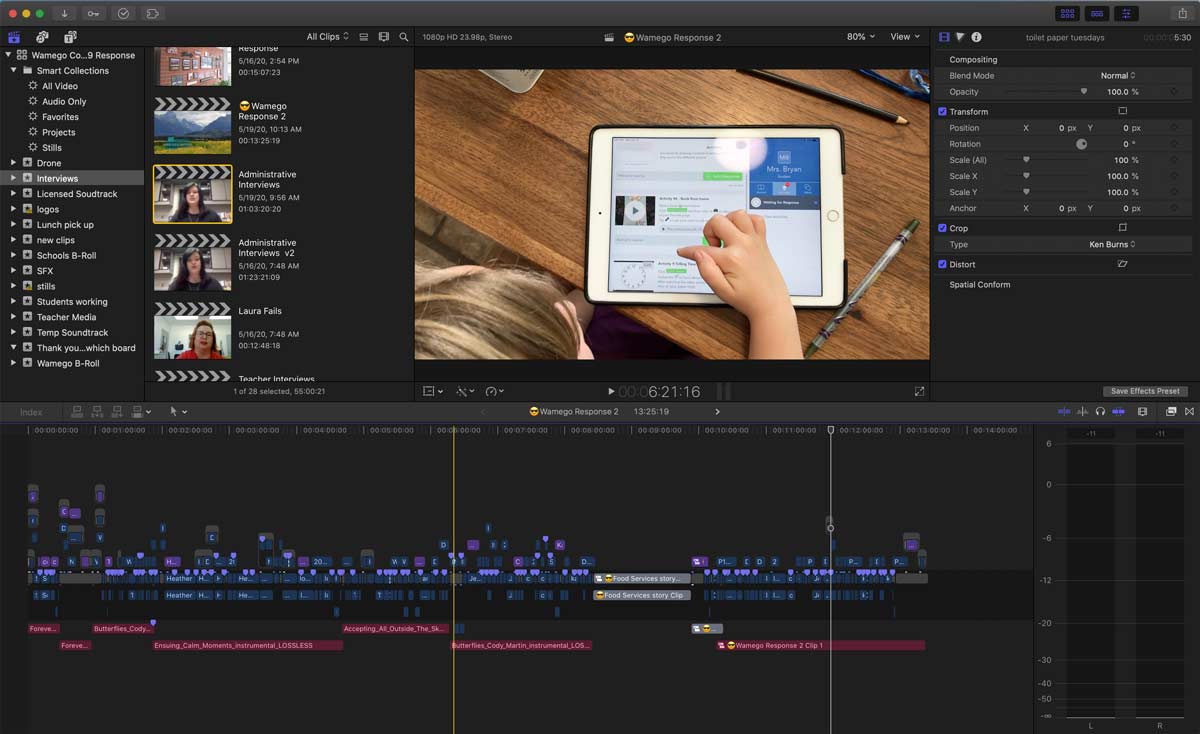Screen dimensions: 1200x734
Task: Open the timeline Index panel
Action: click(31, 412)
